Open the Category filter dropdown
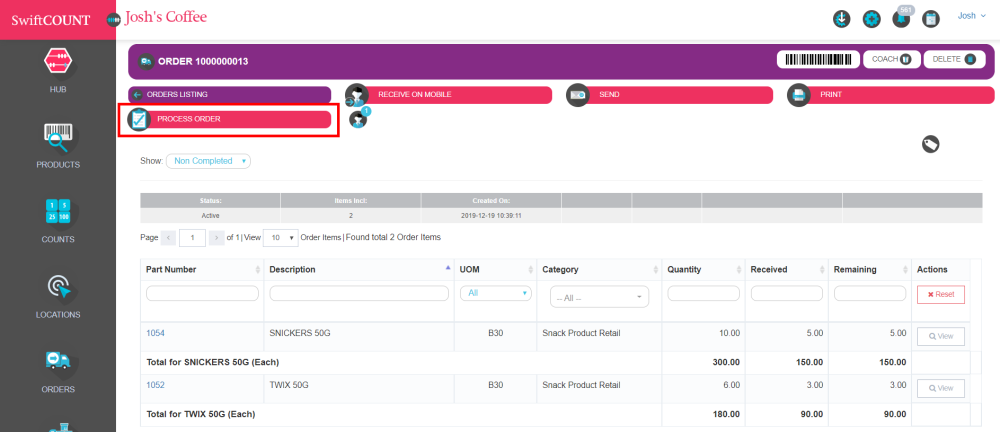Screen dimensions: 1000x432 click(x=599, y=297)
